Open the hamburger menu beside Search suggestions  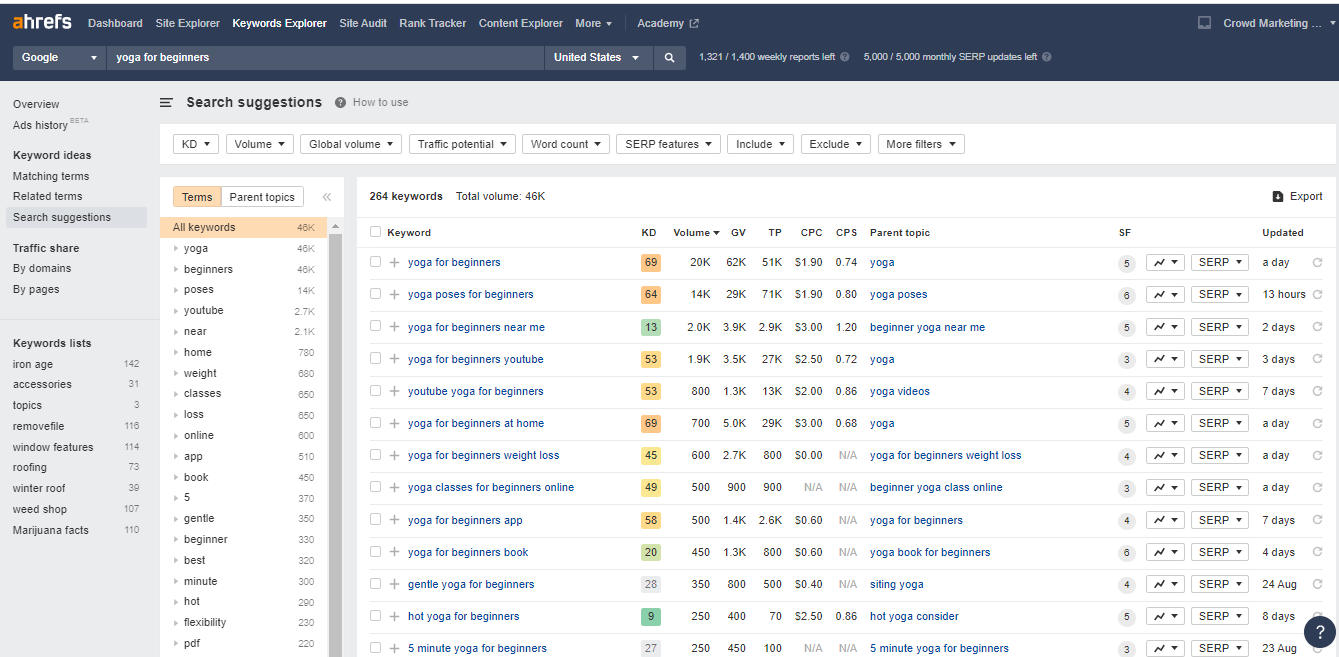(x=166, y=101)
